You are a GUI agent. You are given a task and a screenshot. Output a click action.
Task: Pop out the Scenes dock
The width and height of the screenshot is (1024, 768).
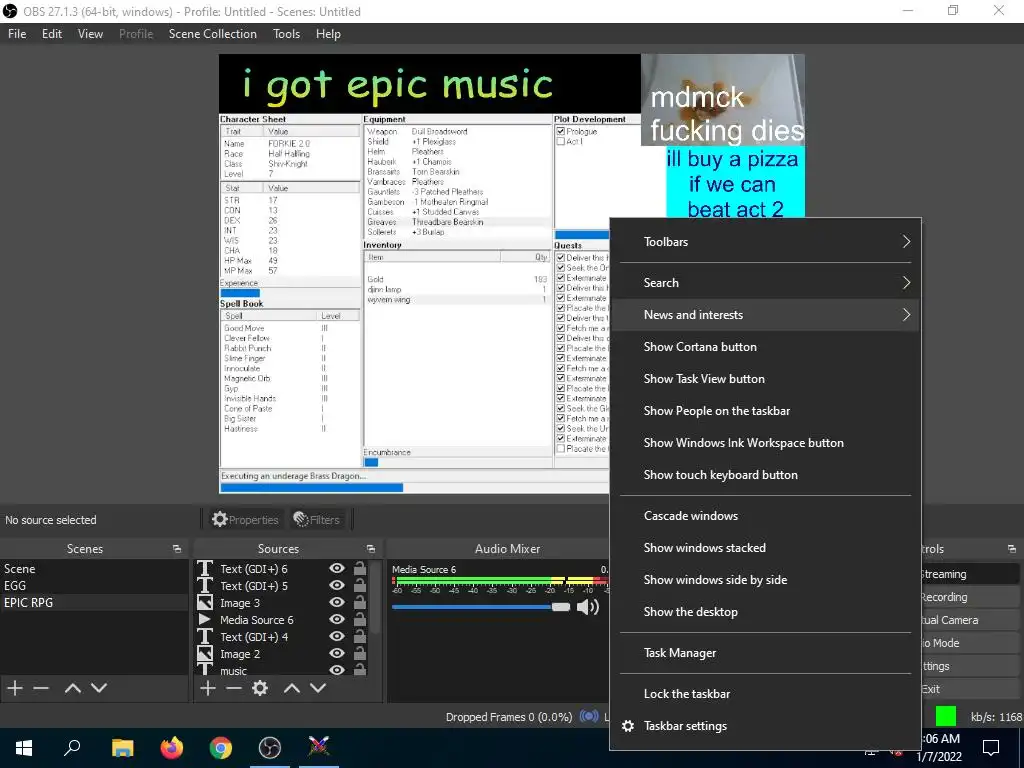click(x=176, y=549)
